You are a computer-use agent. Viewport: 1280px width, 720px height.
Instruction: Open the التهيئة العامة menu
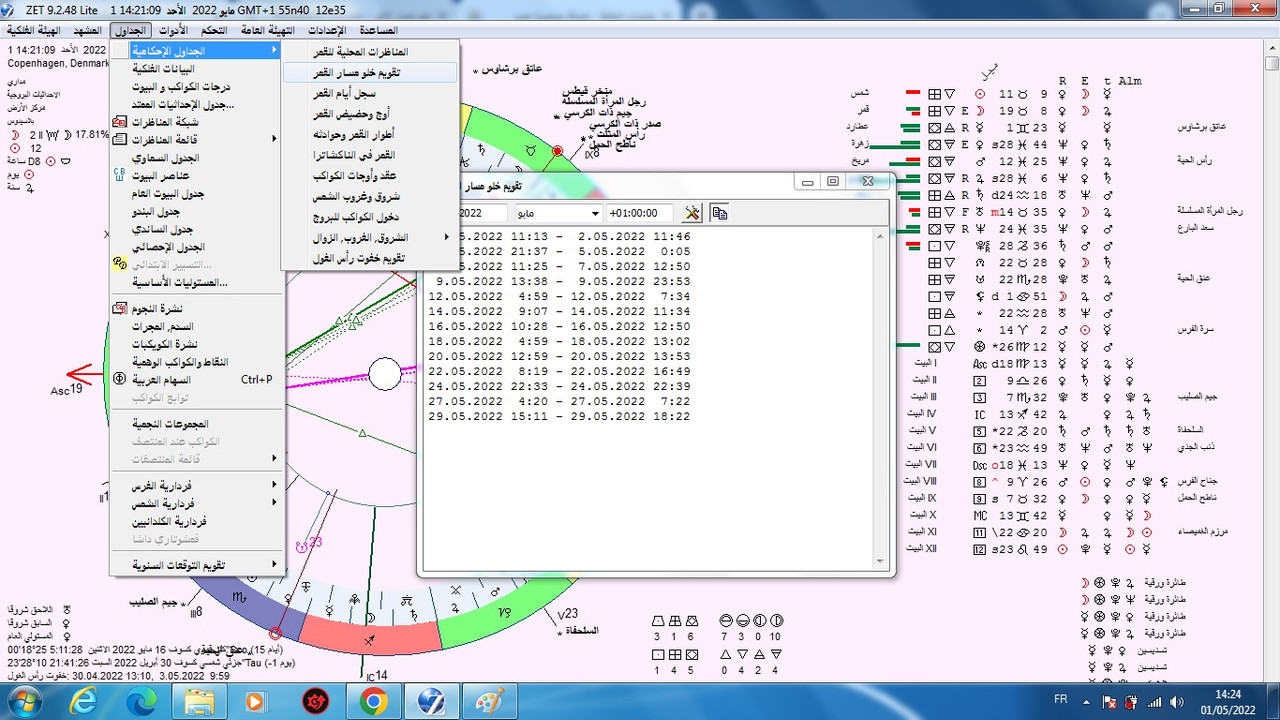tap(267, 31)
